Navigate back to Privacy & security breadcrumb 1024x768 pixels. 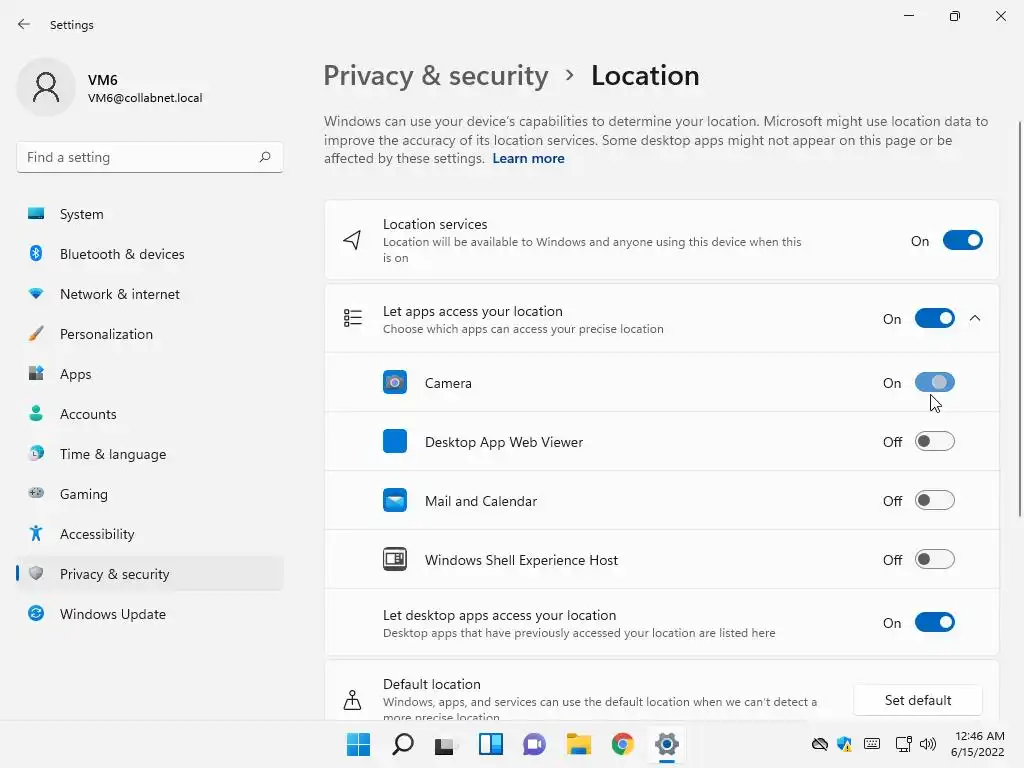point(436,76)
